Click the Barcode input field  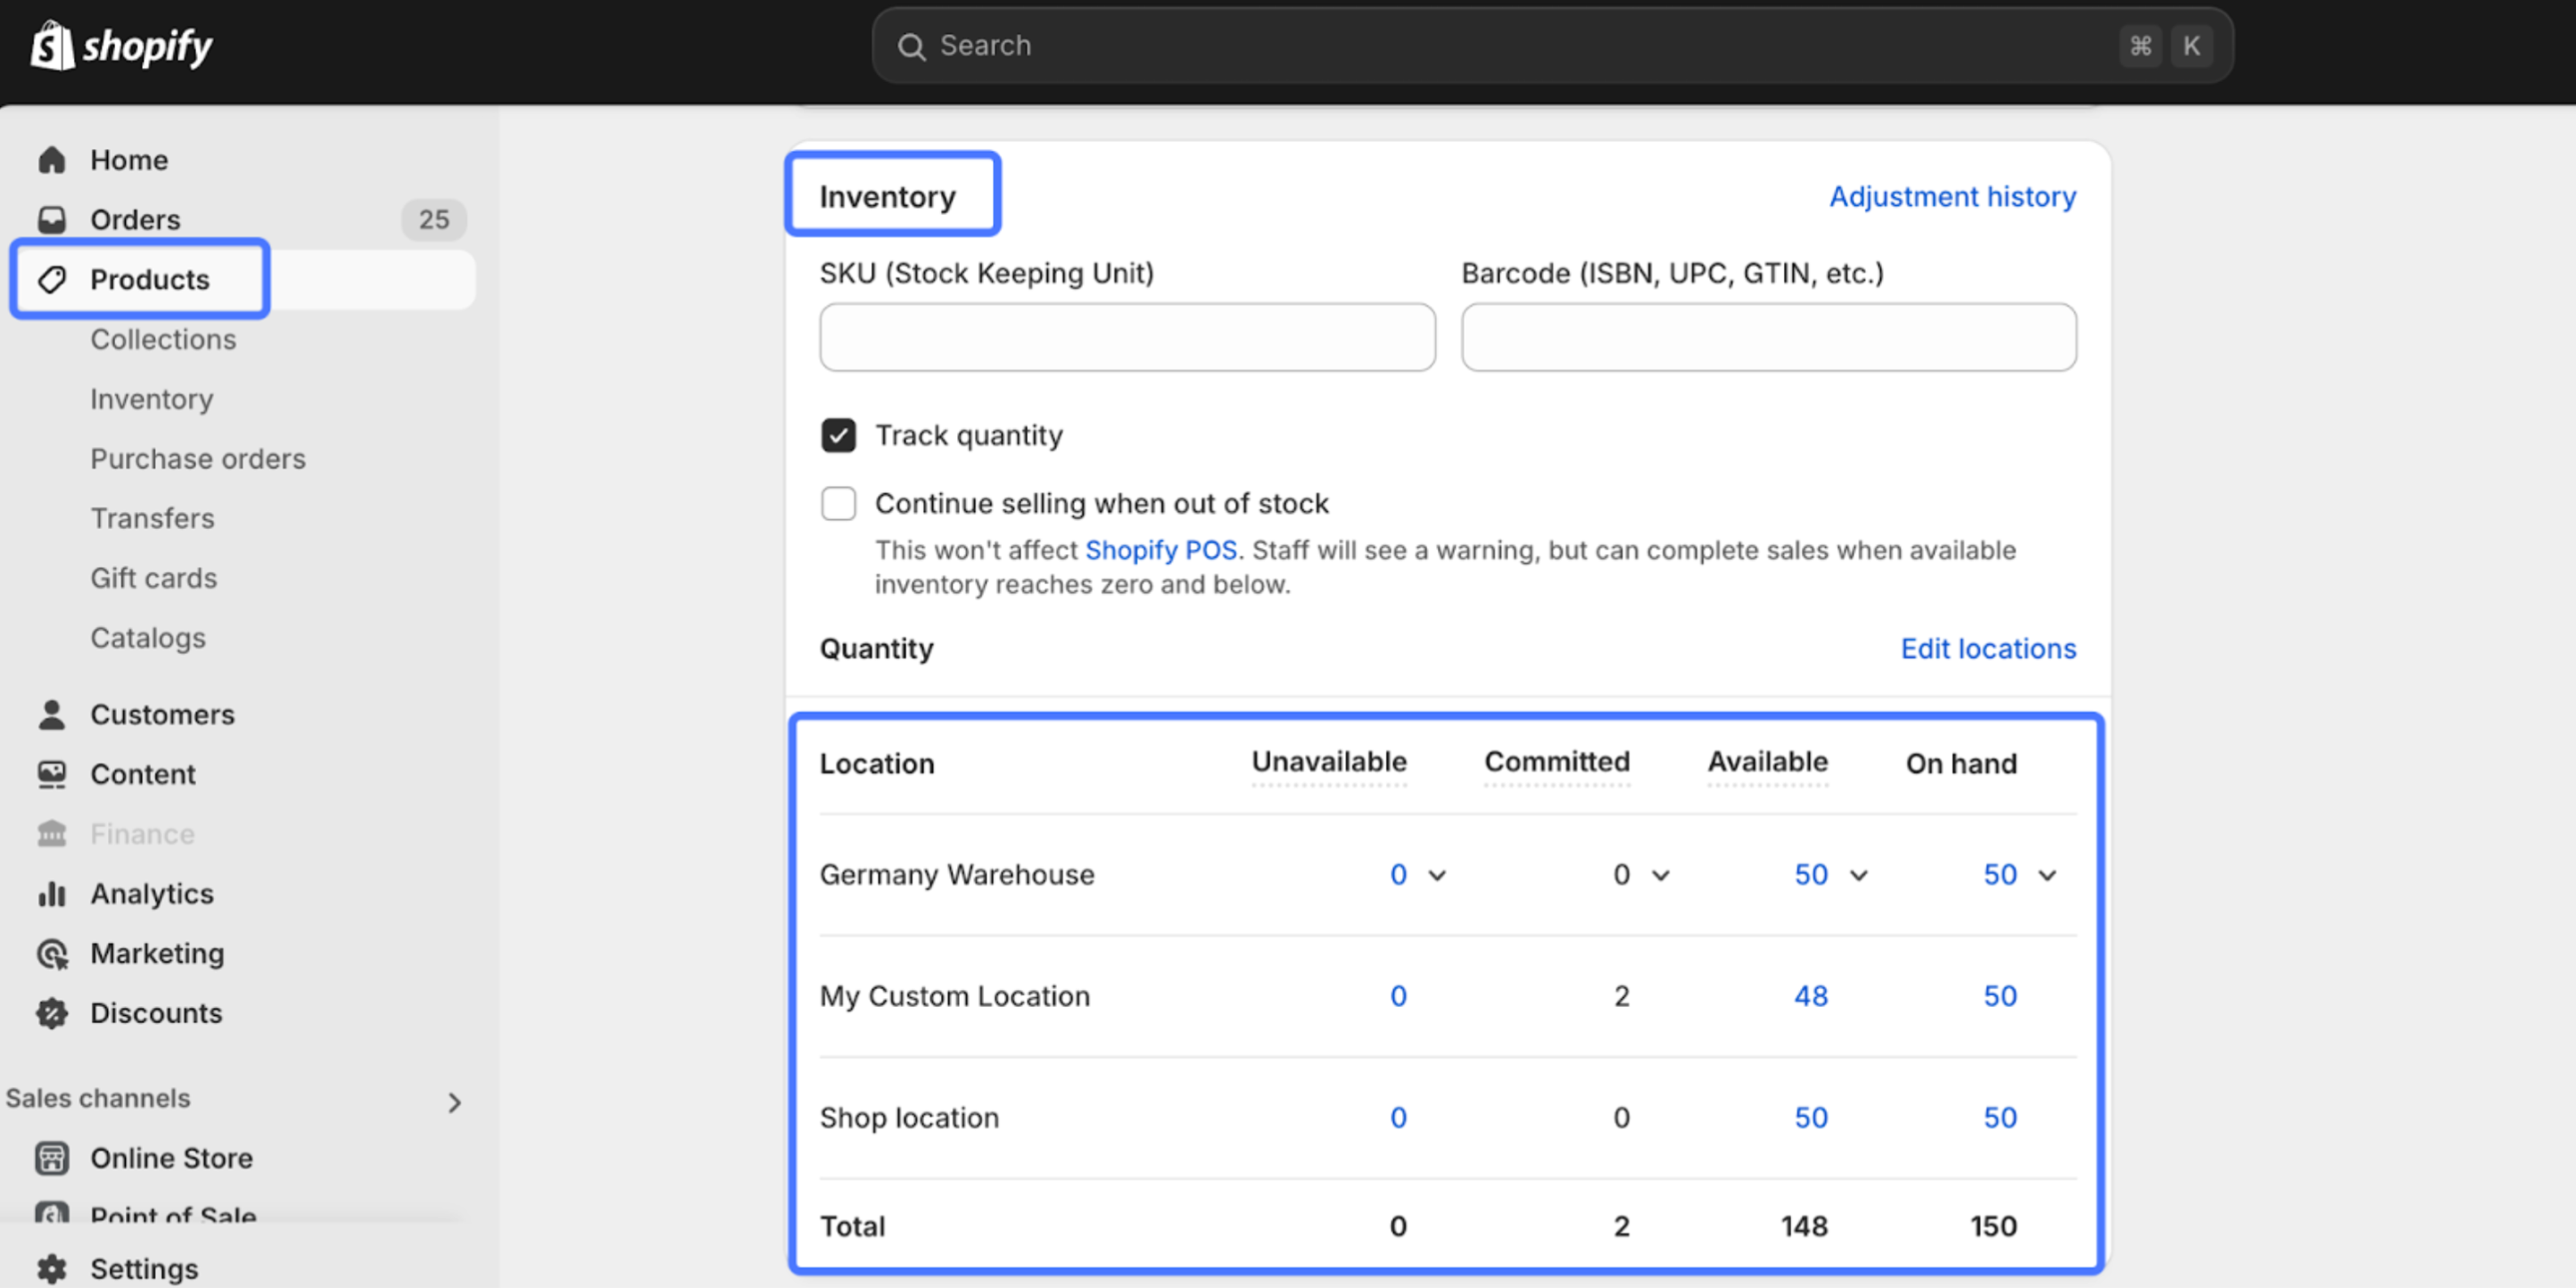[x=1768, y=337]
